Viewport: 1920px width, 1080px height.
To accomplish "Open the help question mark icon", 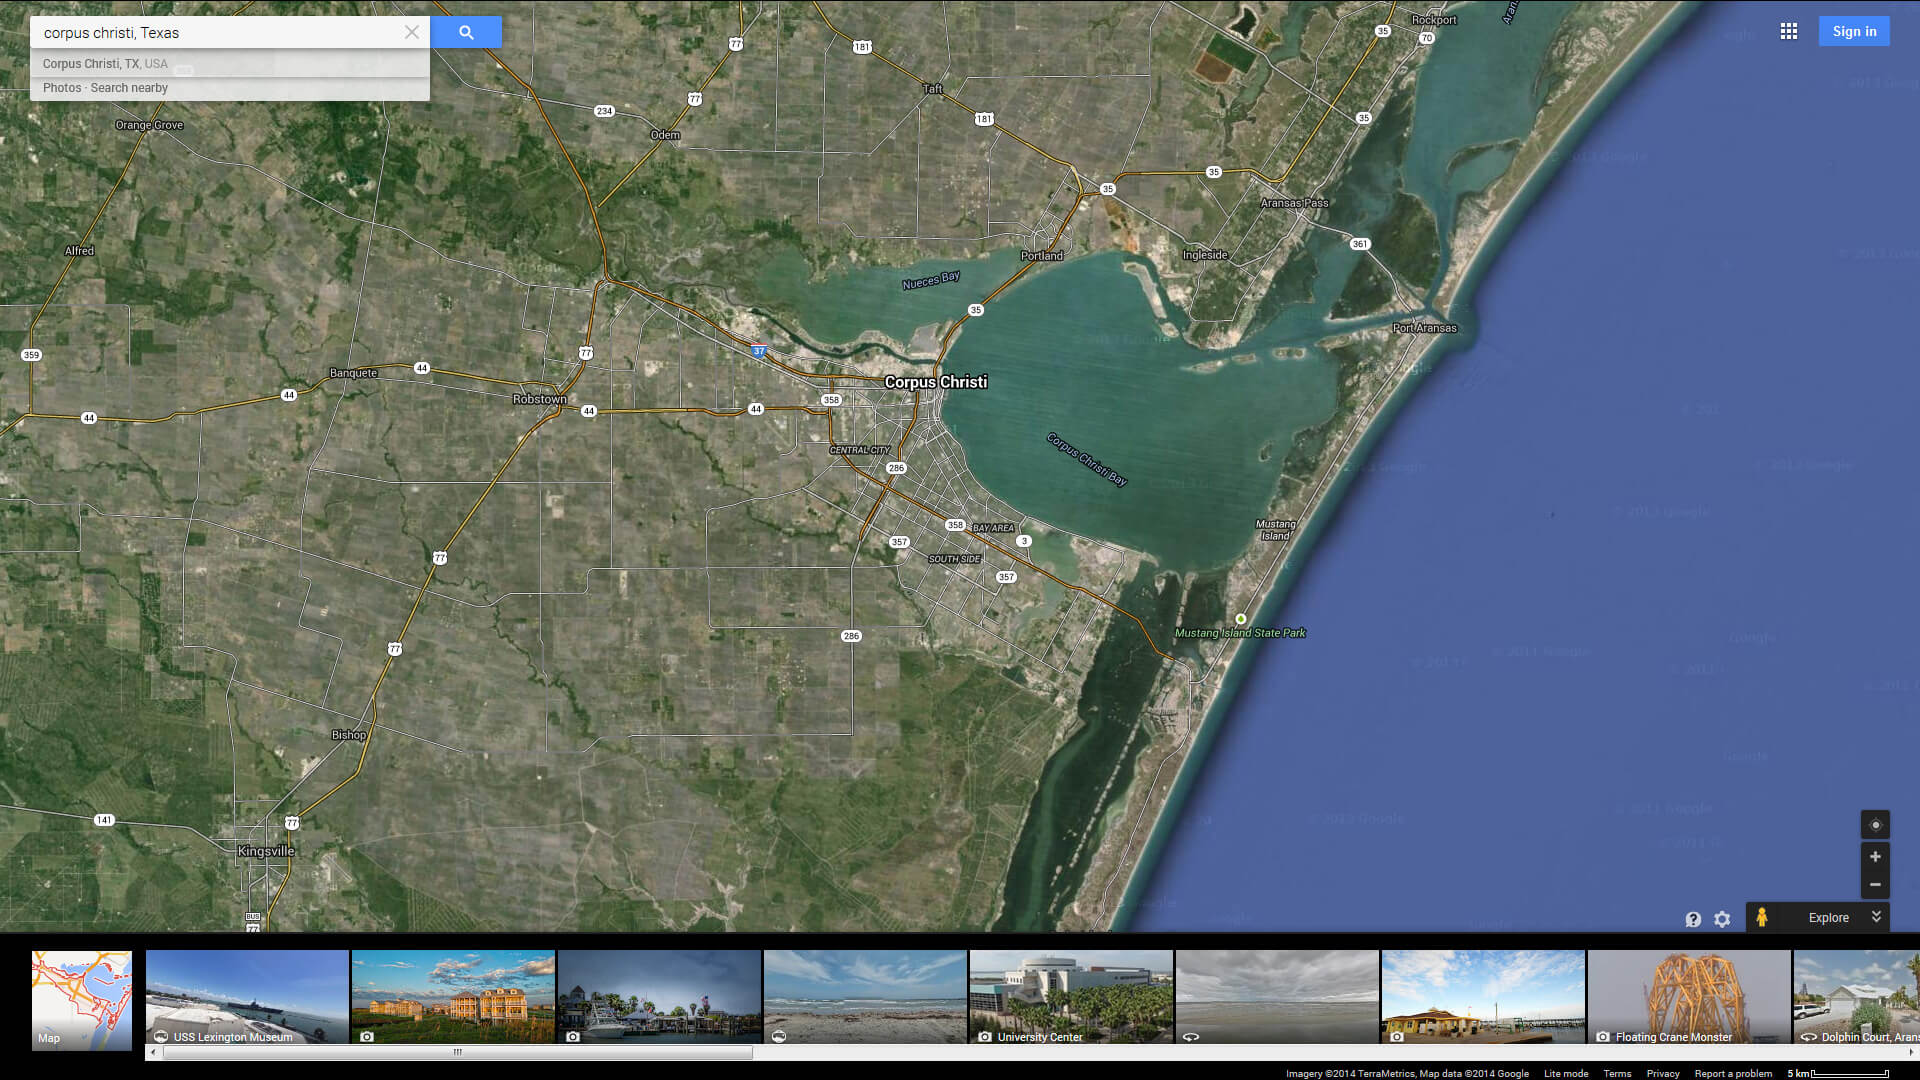I will tap(1693, 919).
